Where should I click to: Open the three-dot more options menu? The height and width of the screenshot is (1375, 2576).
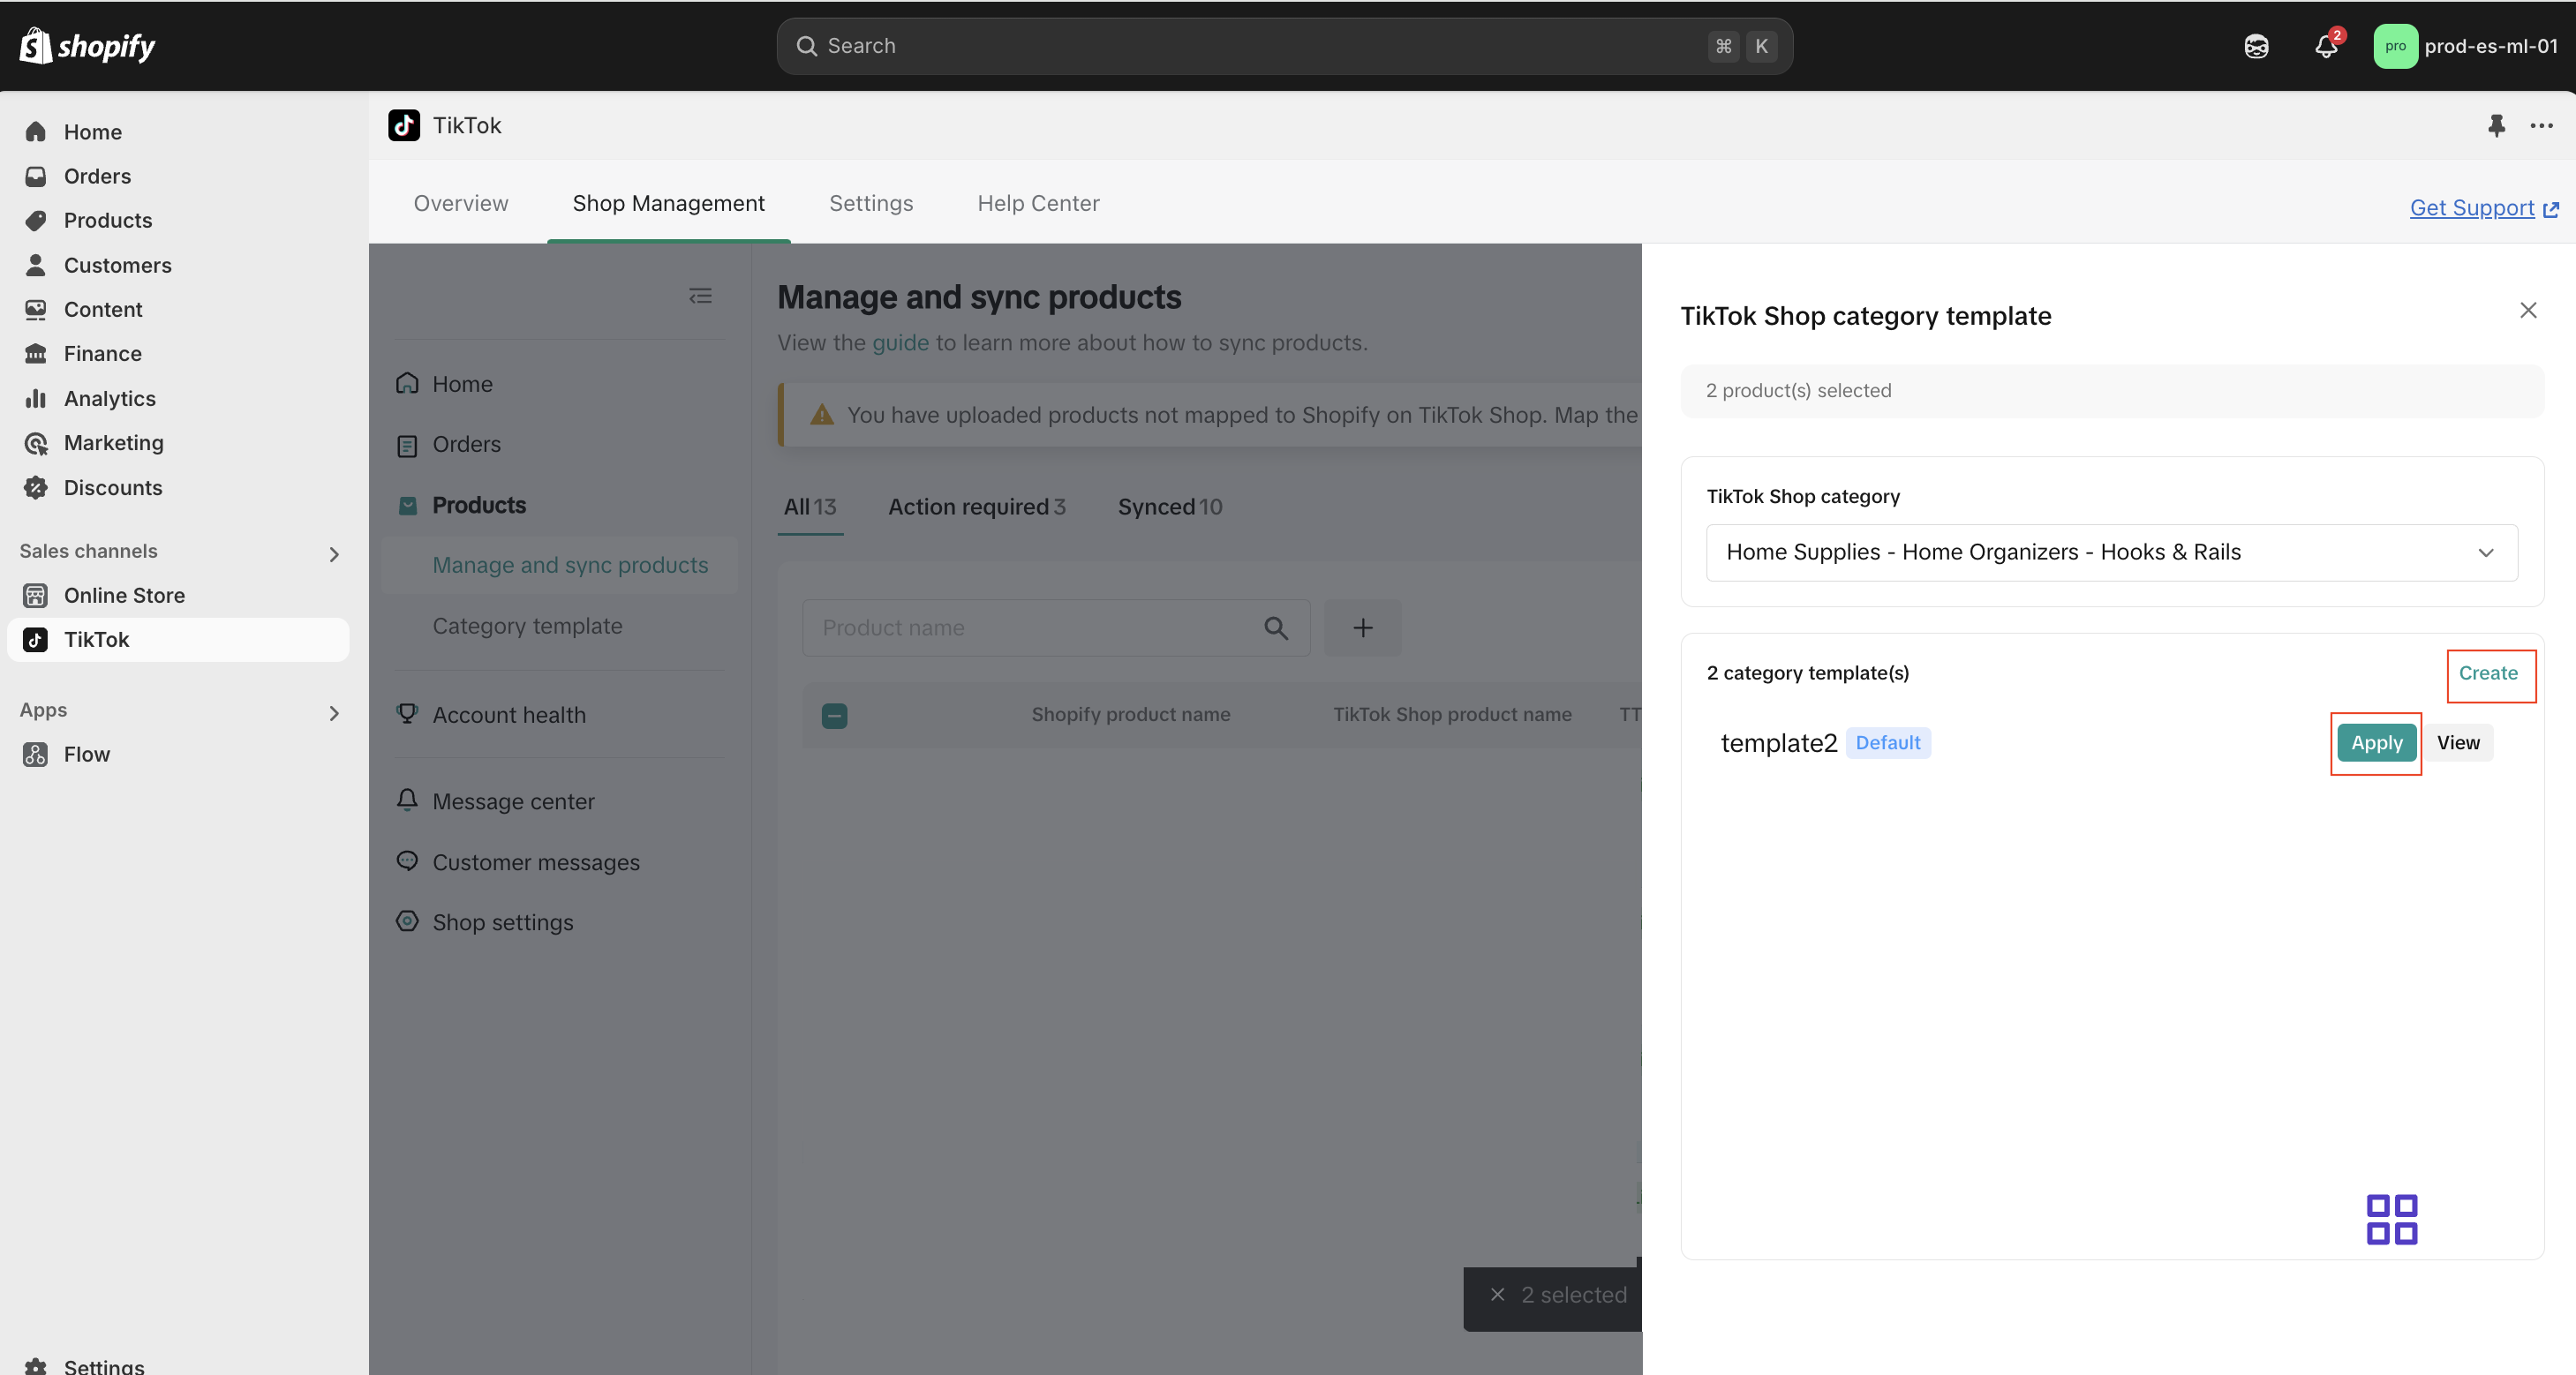(2541, 125)
